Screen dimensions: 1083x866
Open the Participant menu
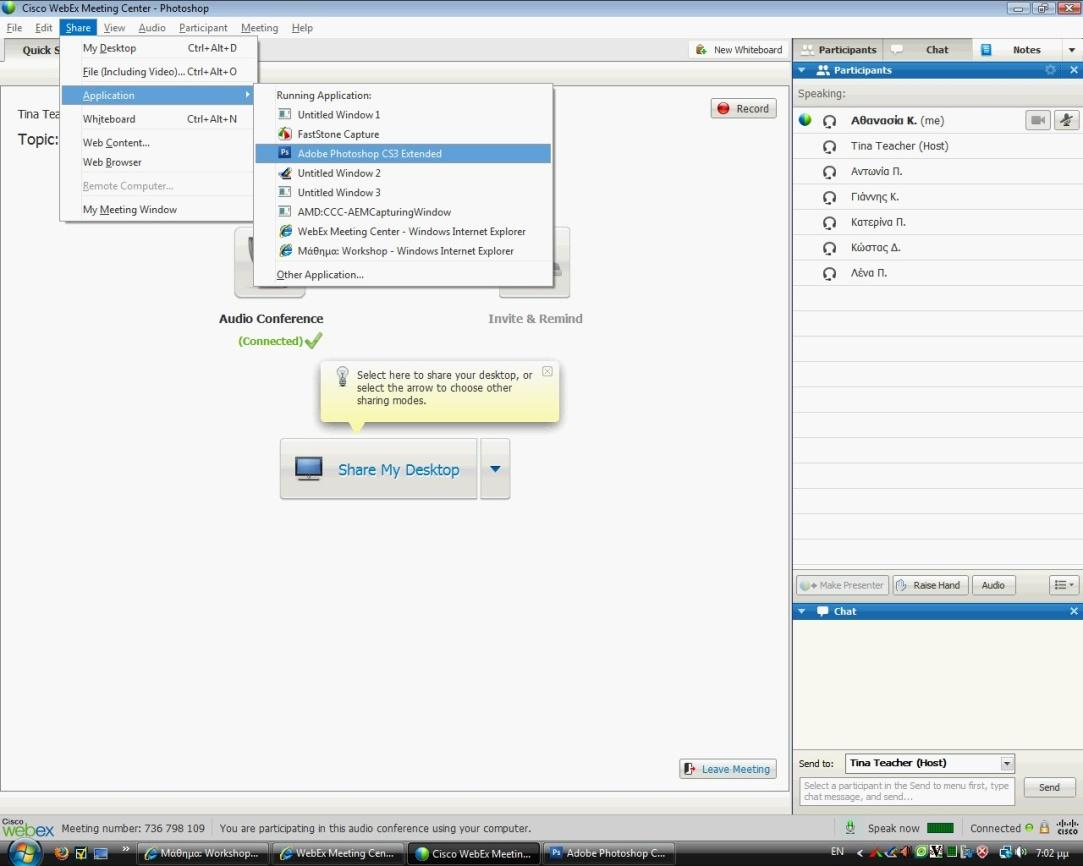point(203,28)
